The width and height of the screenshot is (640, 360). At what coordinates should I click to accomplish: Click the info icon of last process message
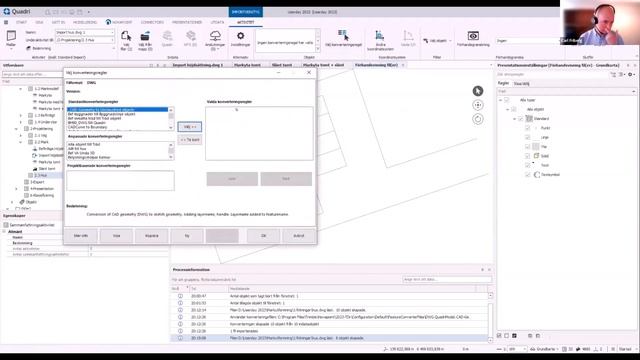click(x=180, y=338)
